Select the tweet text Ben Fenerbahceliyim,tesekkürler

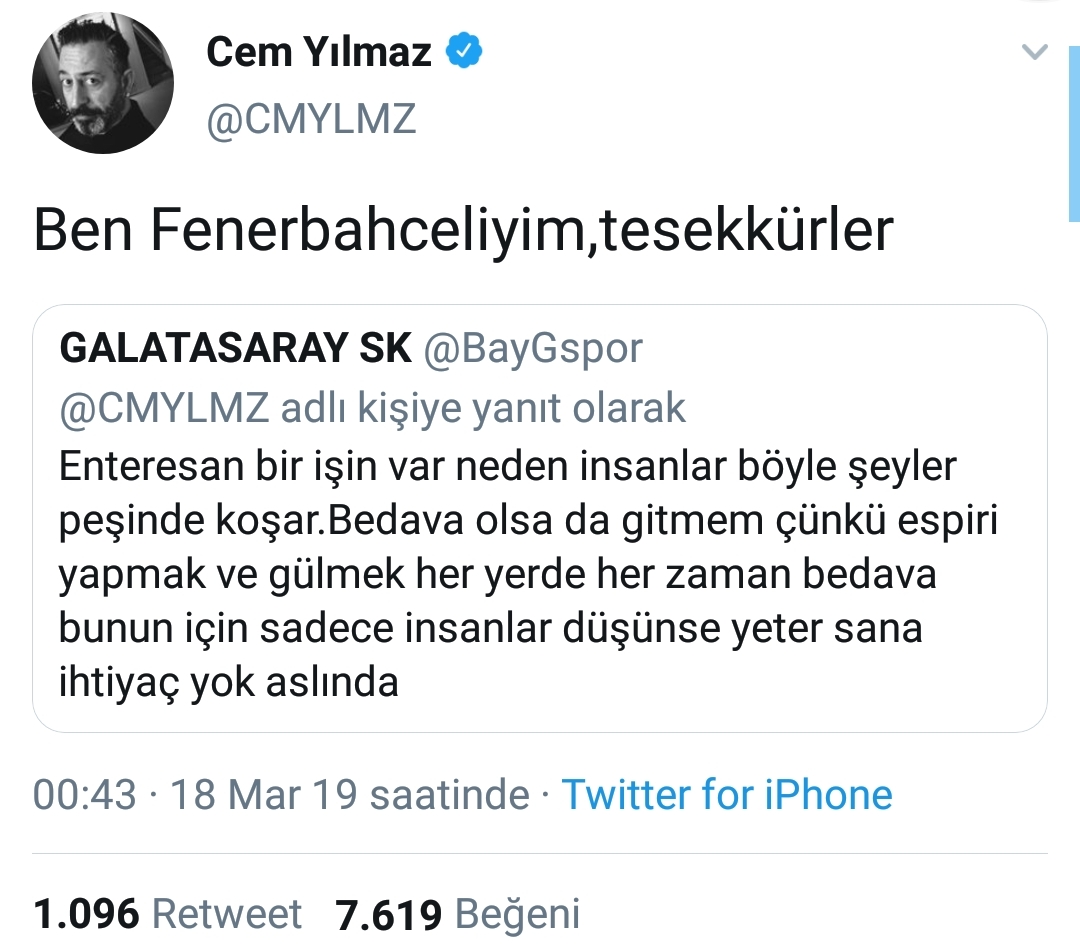coord(464,230)
